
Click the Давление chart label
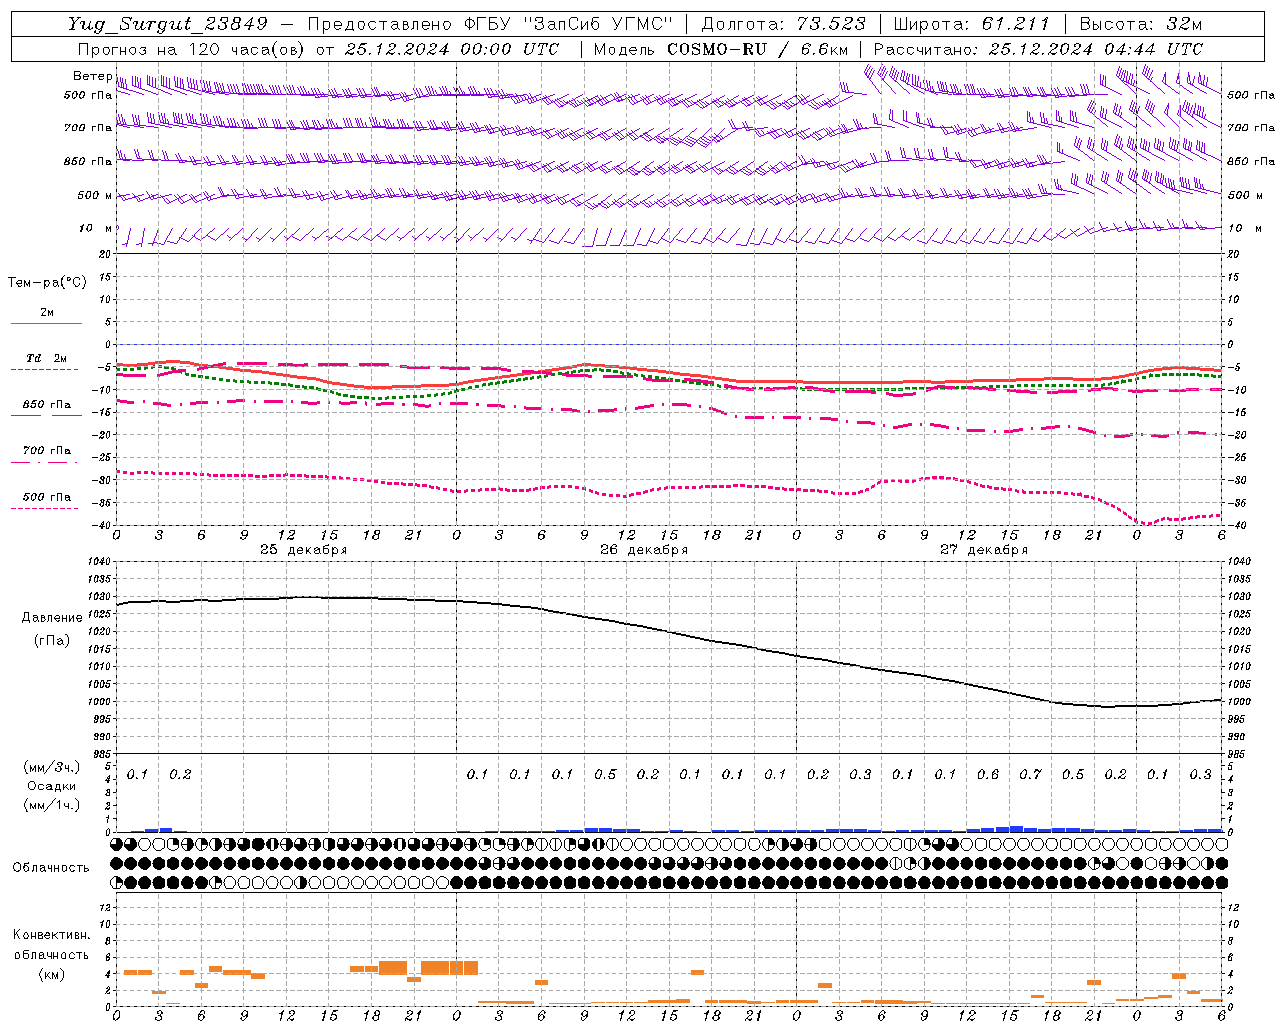[x=52, y=618]
